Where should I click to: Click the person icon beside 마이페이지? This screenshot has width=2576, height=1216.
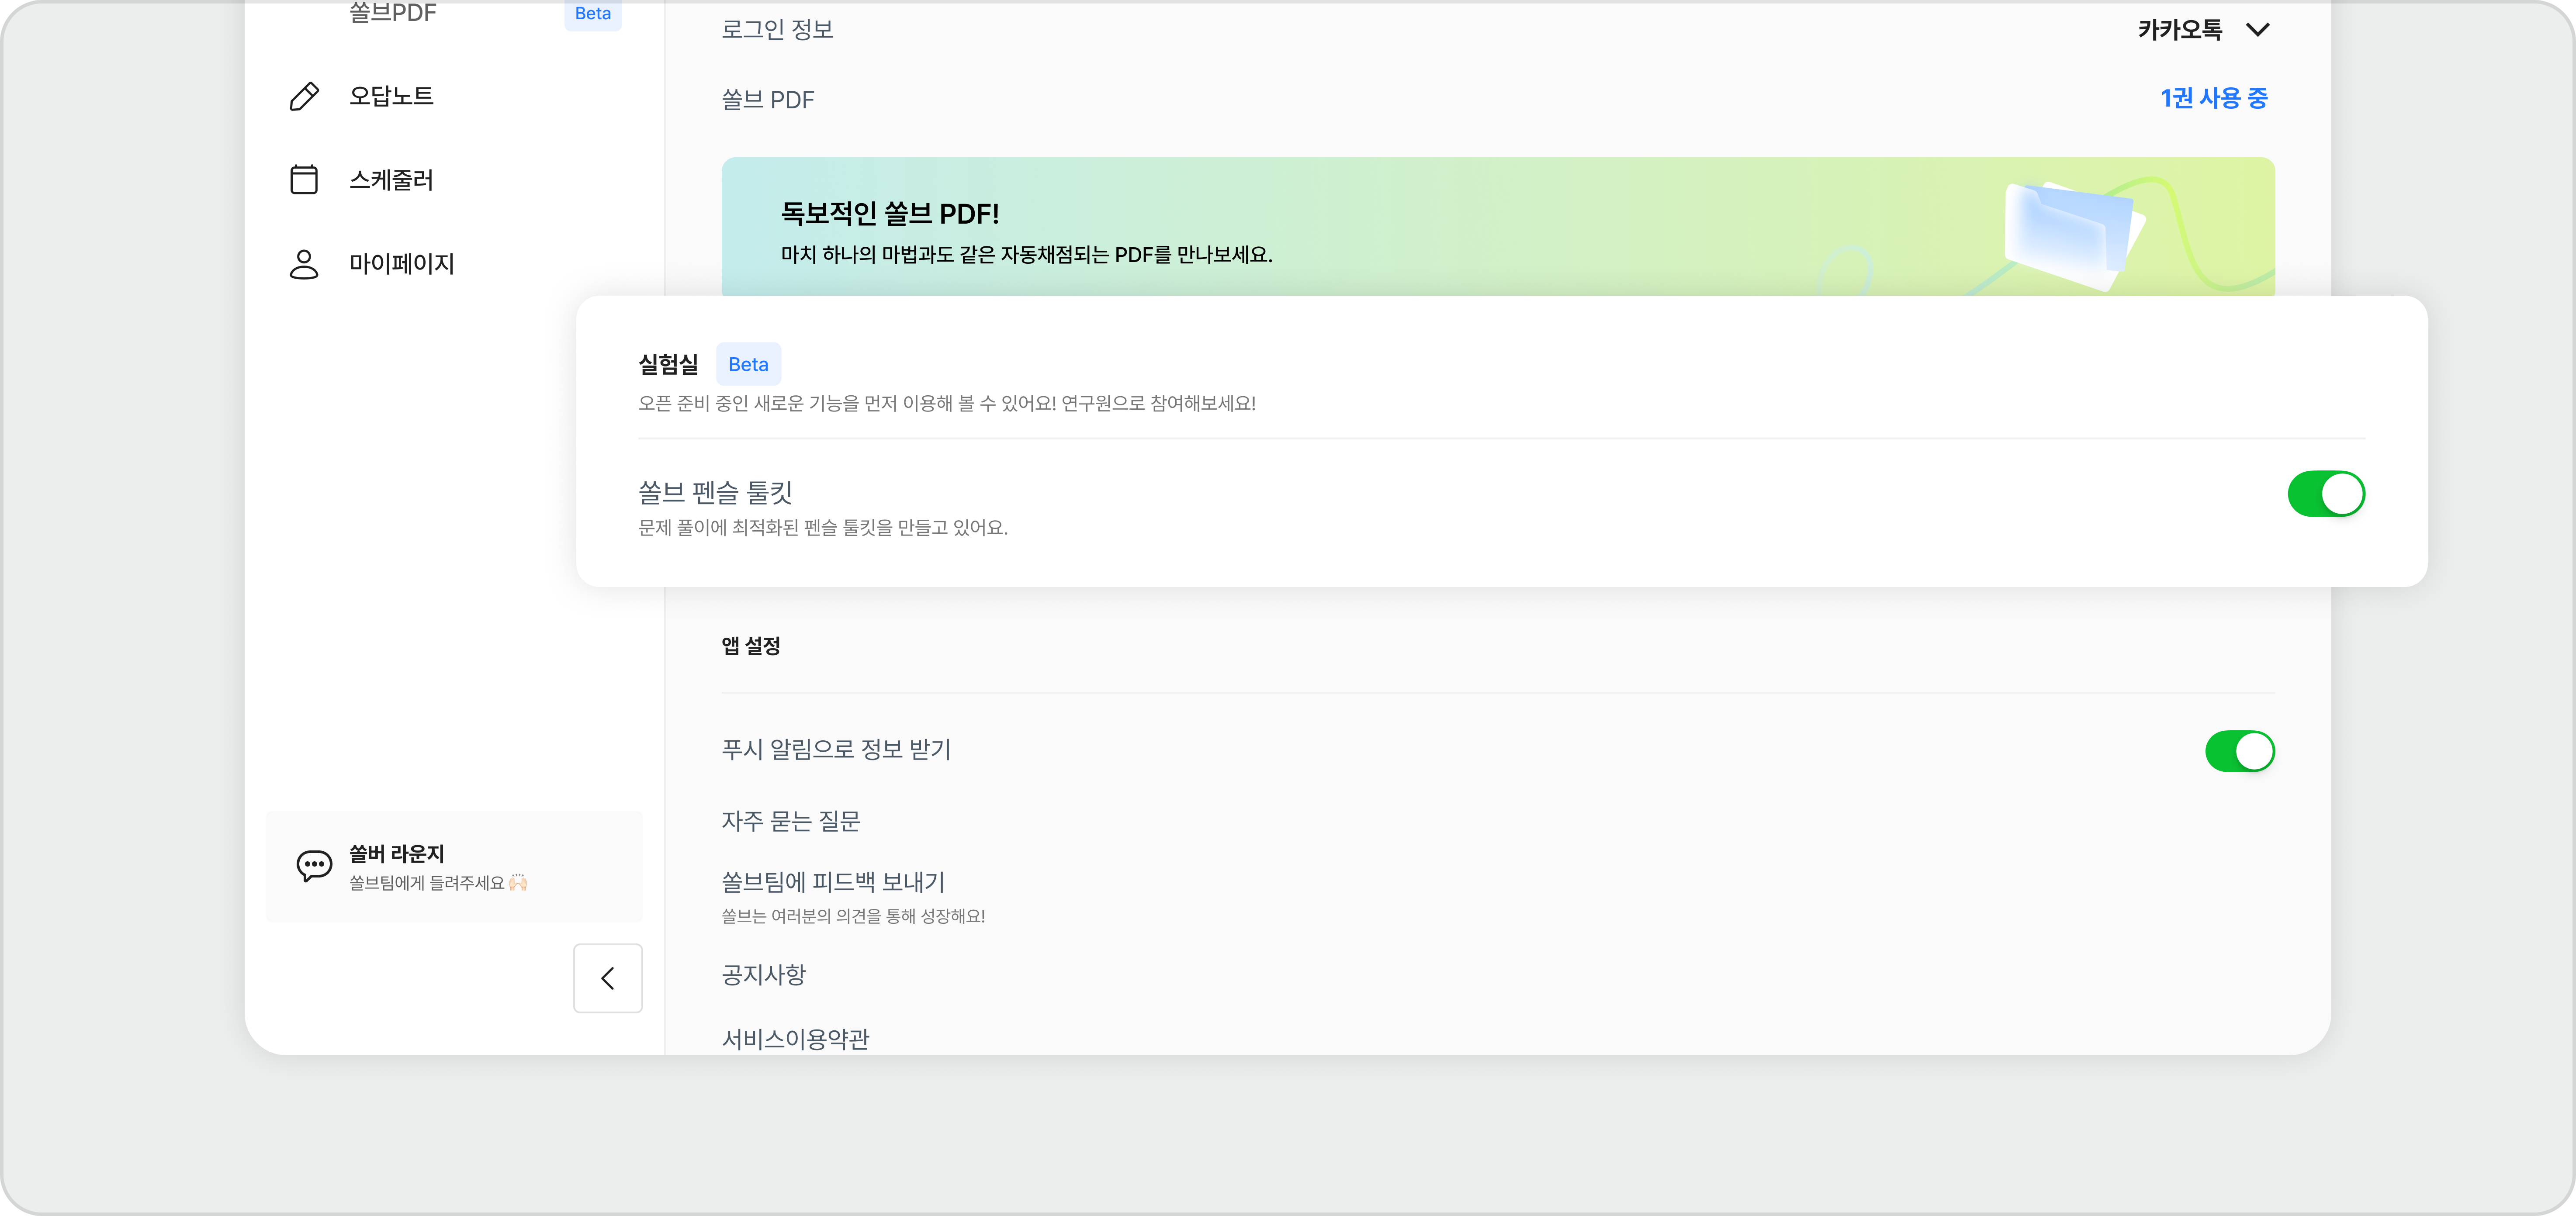pos(304,264)
